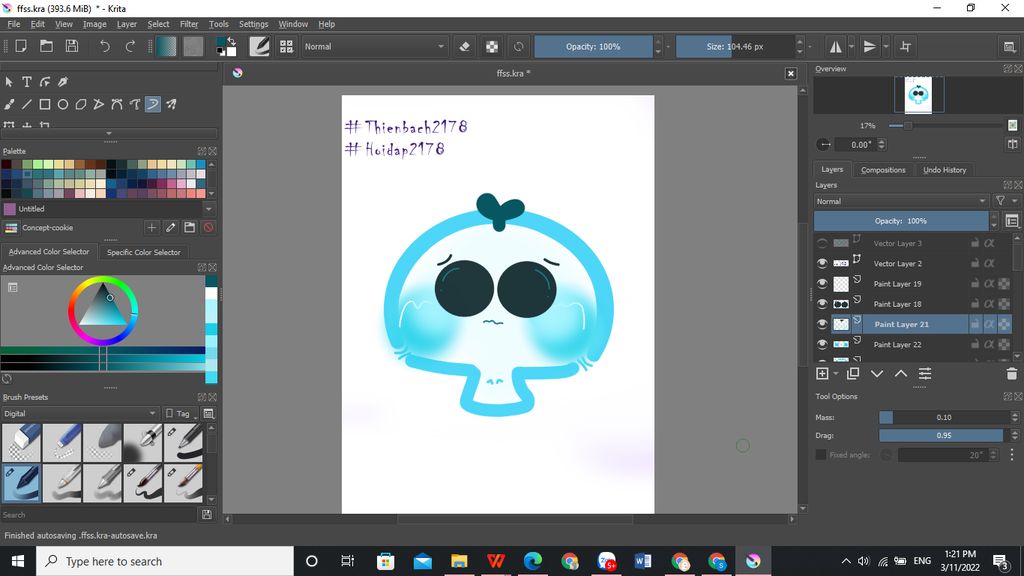Add a color to the palette
1024x576 pixels.
[x=152, y=227]
